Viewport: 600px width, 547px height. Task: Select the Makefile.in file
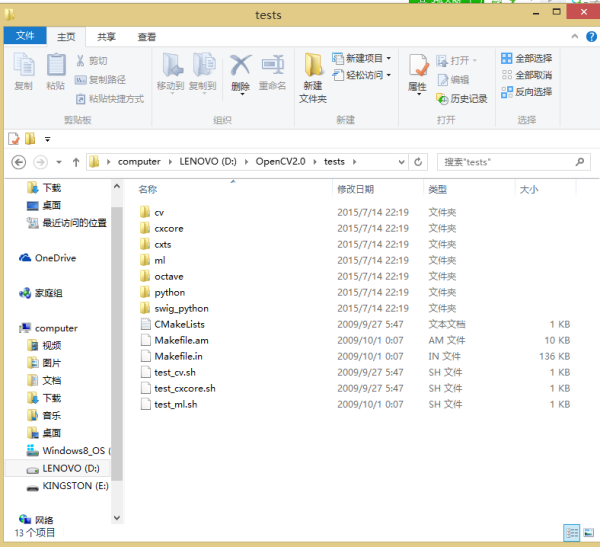[171, 356]
